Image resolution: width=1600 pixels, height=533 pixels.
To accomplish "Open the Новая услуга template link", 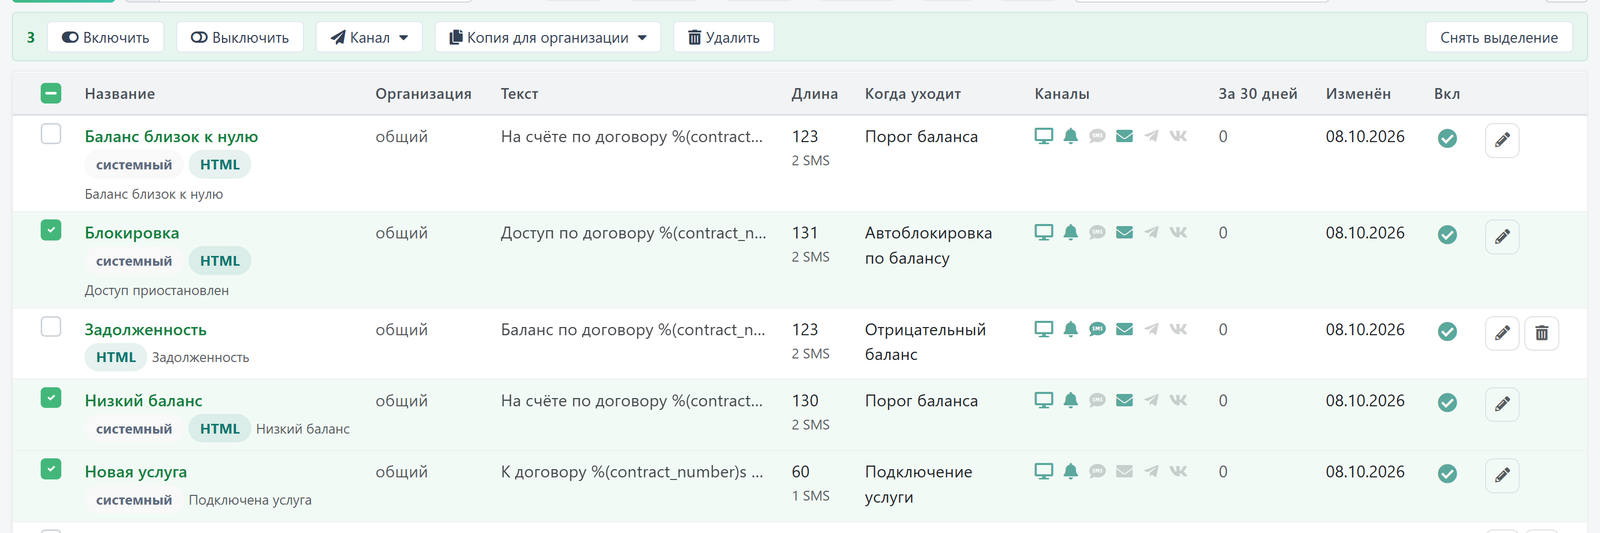I will pos(135,471).
